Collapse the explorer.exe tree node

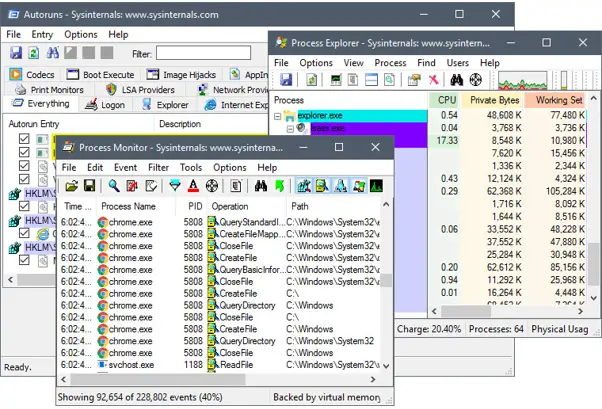(x=279, y=116)
